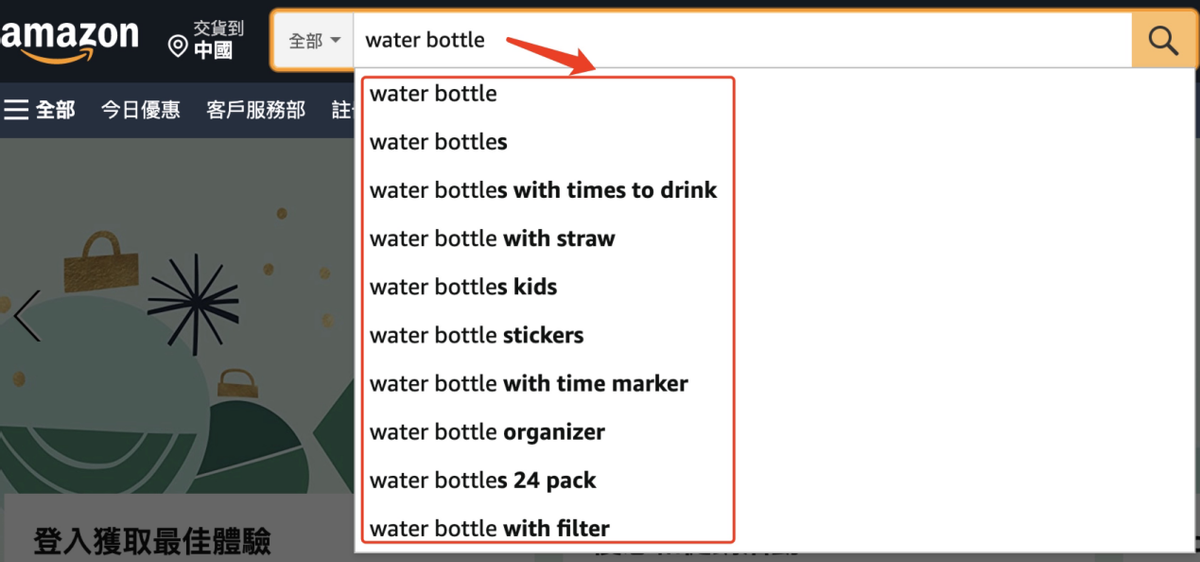
Task: Click the delivery location pin icon
Action: pos(178,46)
